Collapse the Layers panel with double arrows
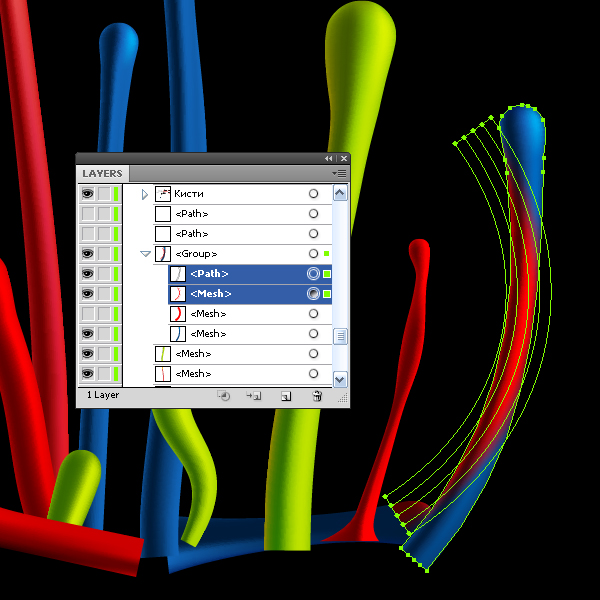Viewport: 600px width, 600px height. 328,158
